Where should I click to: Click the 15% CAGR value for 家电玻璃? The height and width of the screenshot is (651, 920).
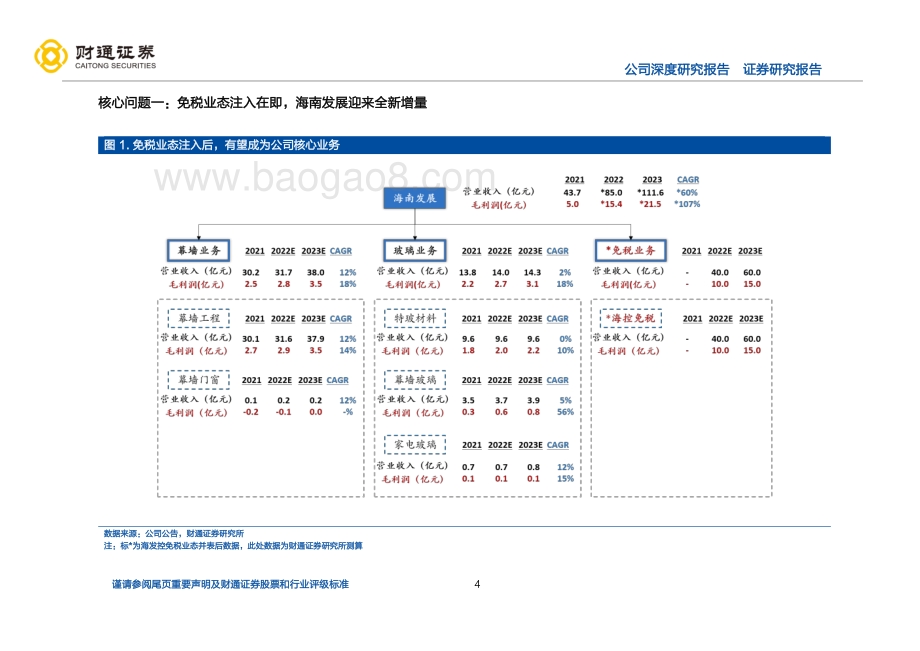tap(565, 479)
